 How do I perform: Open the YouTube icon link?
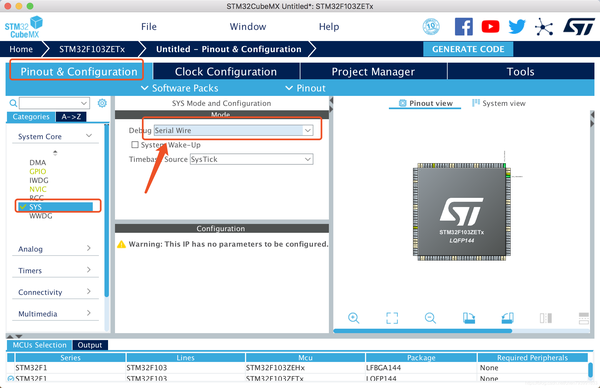490,27
